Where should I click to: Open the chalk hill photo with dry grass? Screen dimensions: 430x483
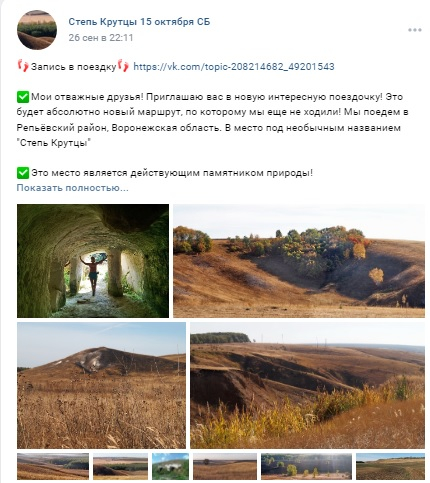(x=101, y=385)
